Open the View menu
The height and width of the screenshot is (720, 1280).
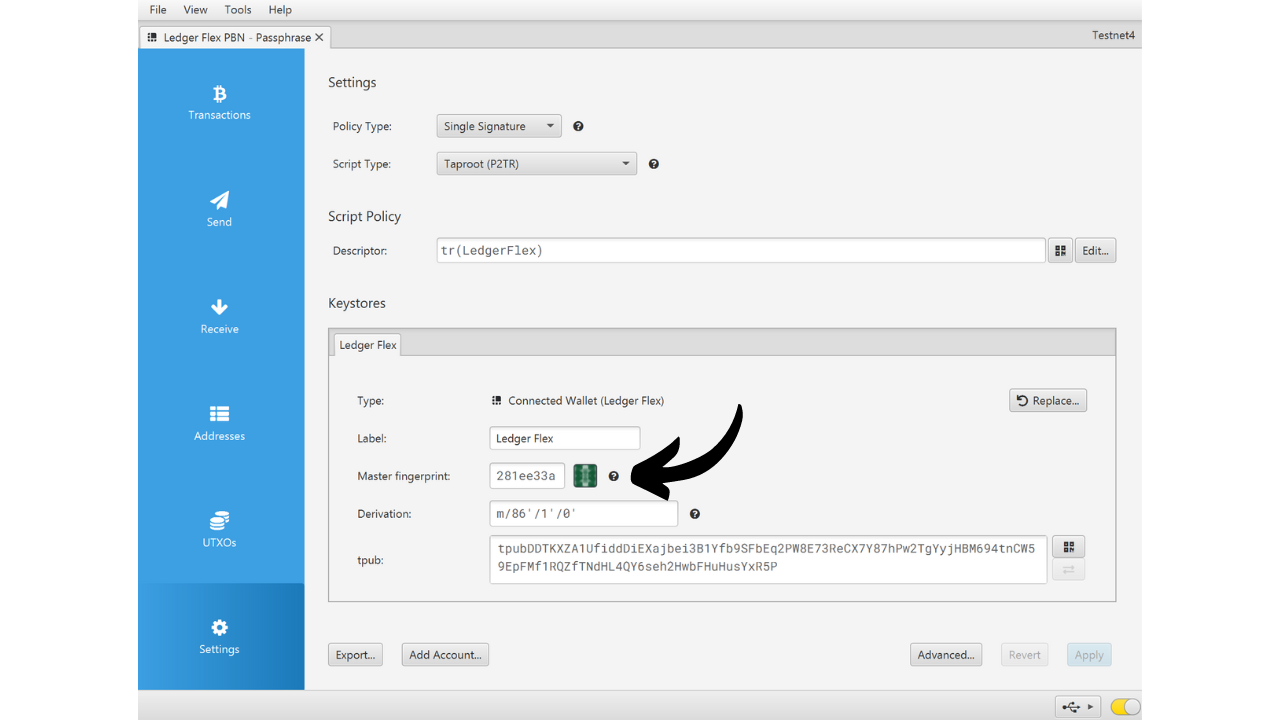pos(196,10)
